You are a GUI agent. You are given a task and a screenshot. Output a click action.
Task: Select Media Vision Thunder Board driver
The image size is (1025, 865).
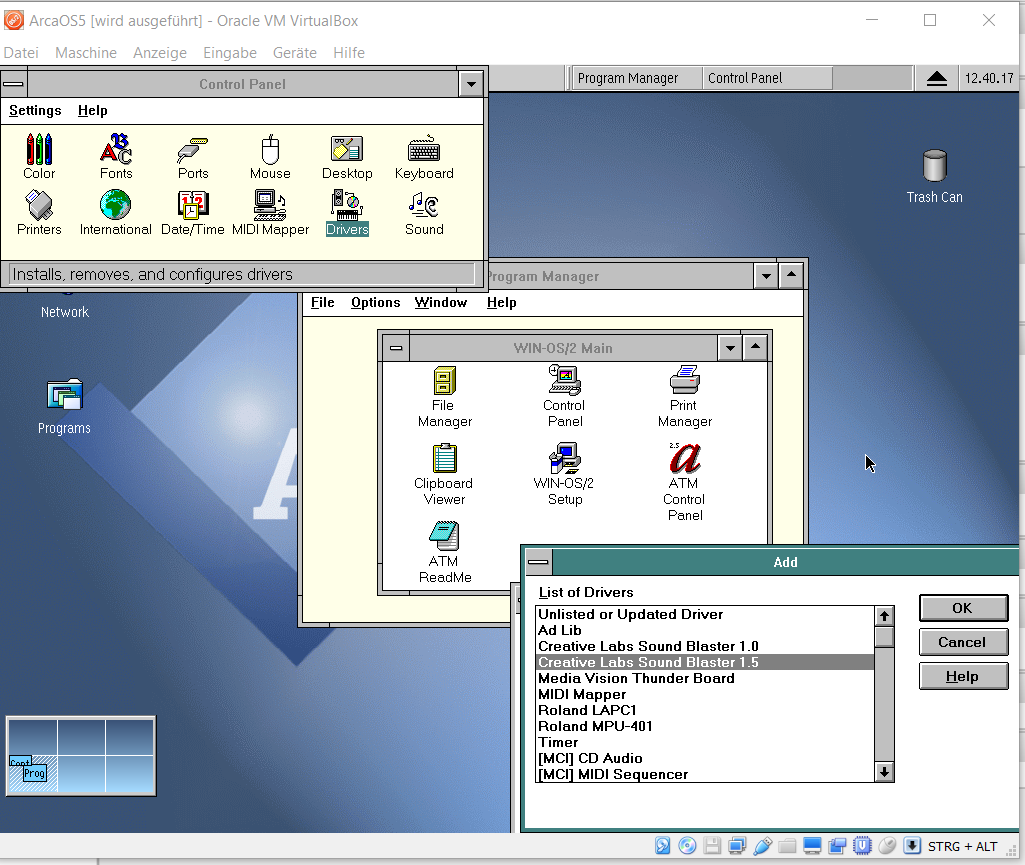[705, 678]
